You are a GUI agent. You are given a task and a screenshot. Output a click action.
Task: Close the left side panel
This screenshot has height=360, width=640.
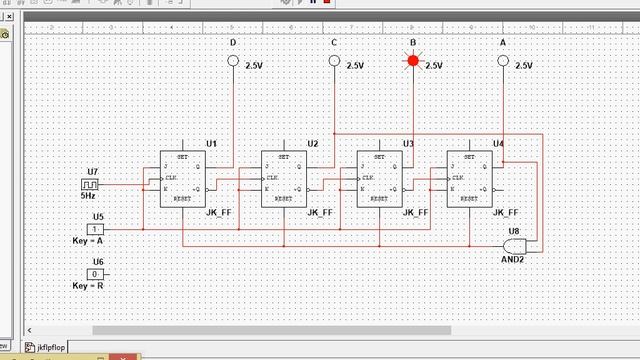point(9,16)
